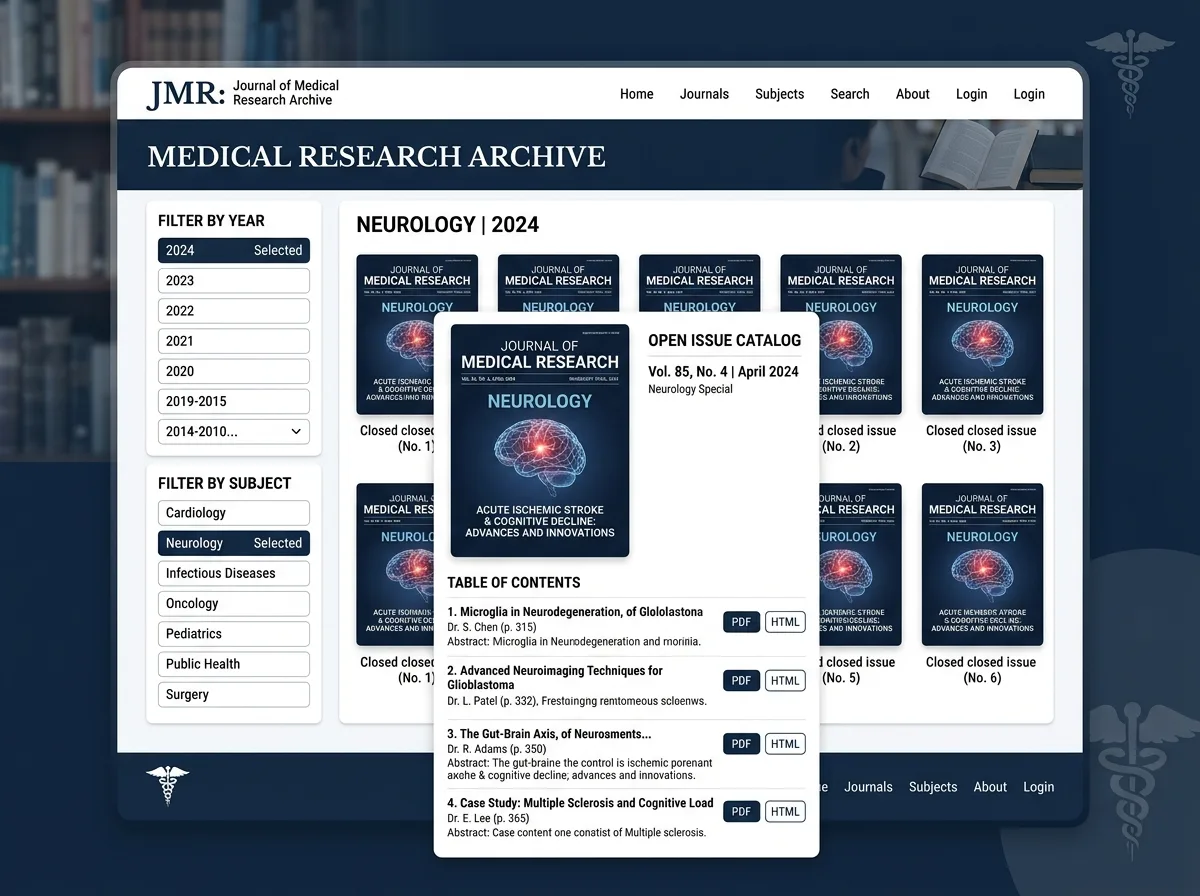Select the 2024 year filter

point(234,250)
